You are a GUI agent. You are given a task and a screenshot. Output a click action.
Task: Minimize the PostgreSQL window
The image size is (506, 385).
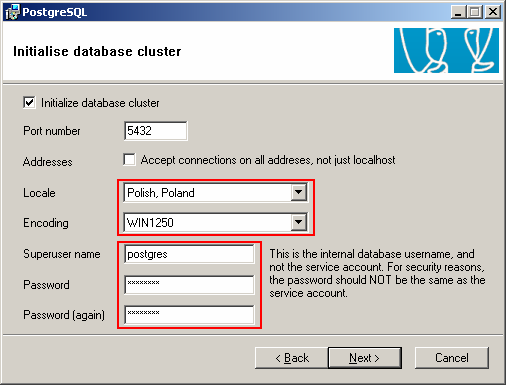(x=458, y=12)
